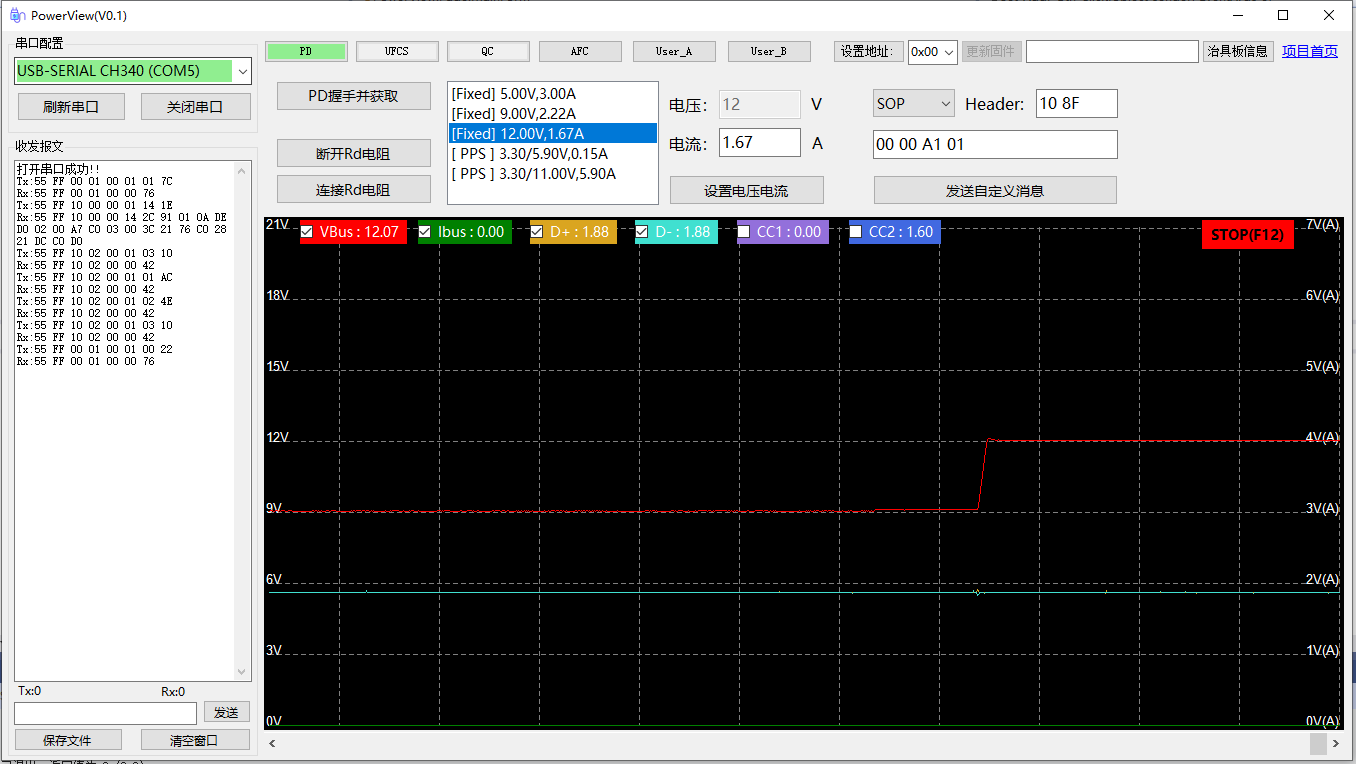
Task: Switch to the UFCS protocol tab
Action: (x=397, y=51)
